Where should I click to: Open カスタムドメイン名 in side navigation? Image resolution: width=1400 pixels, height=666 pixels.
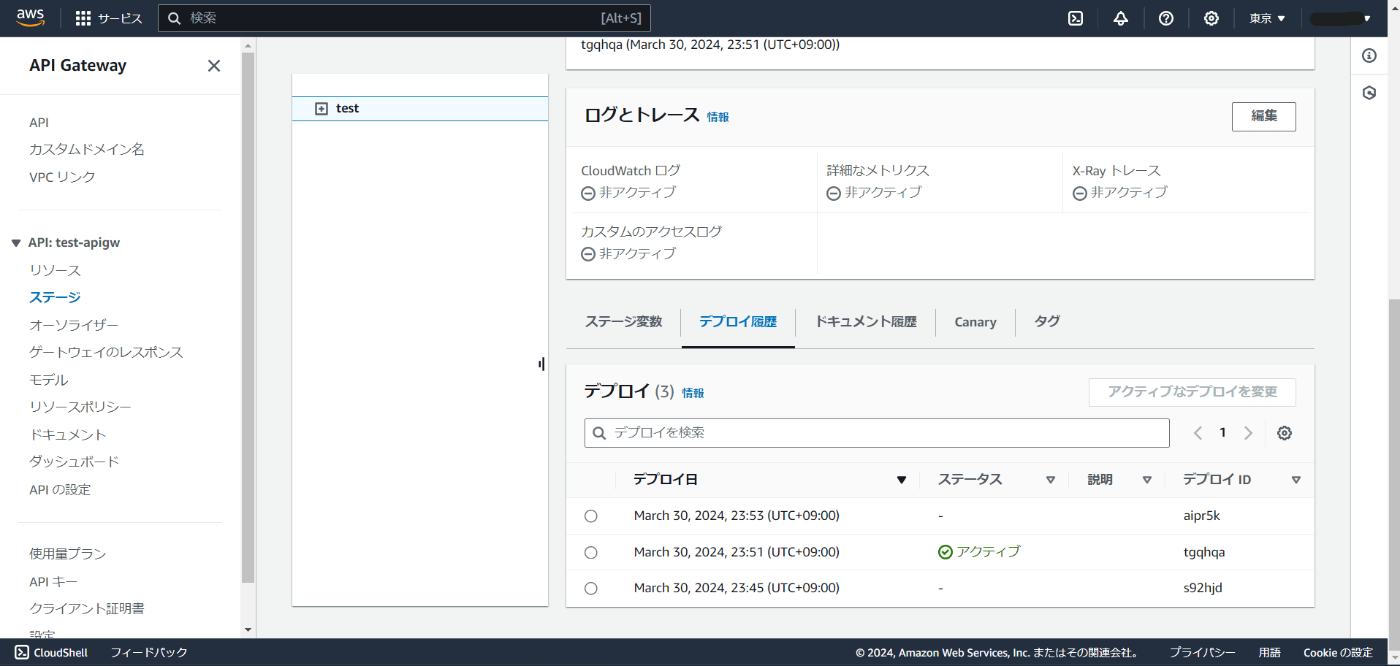[x=87, y=149]
